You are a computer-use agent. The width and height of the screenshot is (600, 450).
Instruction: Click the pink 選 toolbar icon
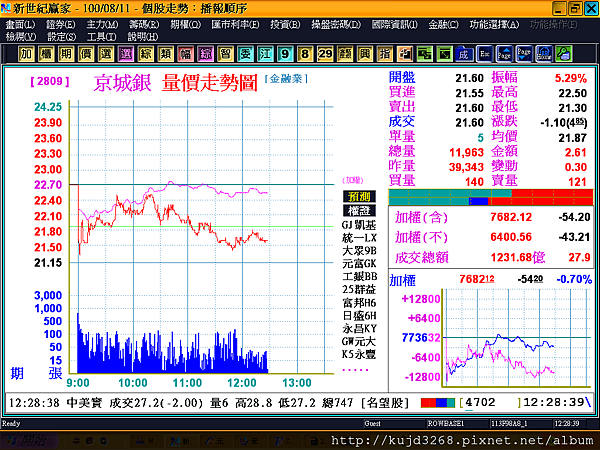(126, 54)
